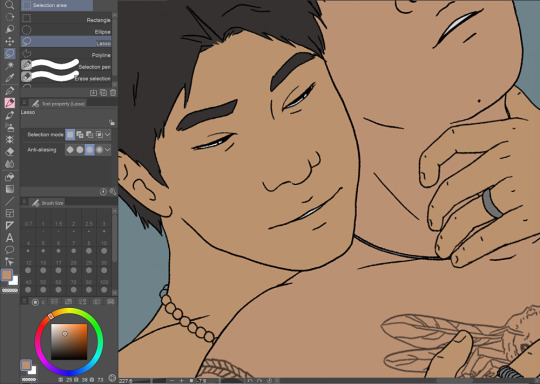Select the Balloon tool
The height and width of the screenshot is (384, 540).
tap(10, 249)
